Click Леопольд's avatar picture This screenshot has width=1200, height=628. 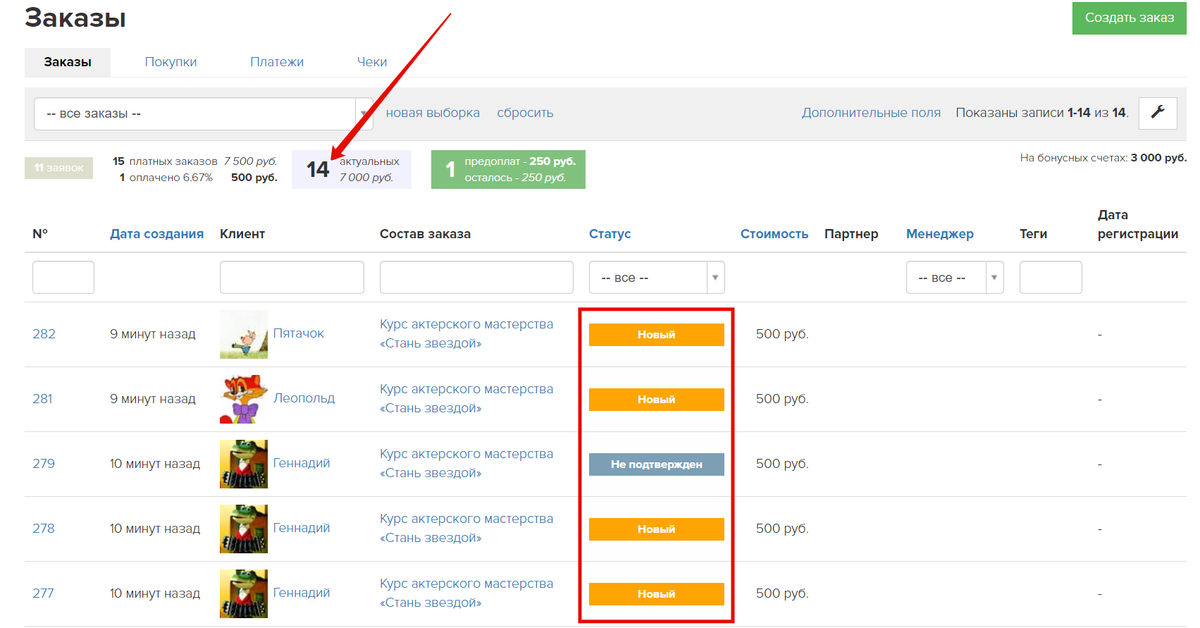coord(244,399)
